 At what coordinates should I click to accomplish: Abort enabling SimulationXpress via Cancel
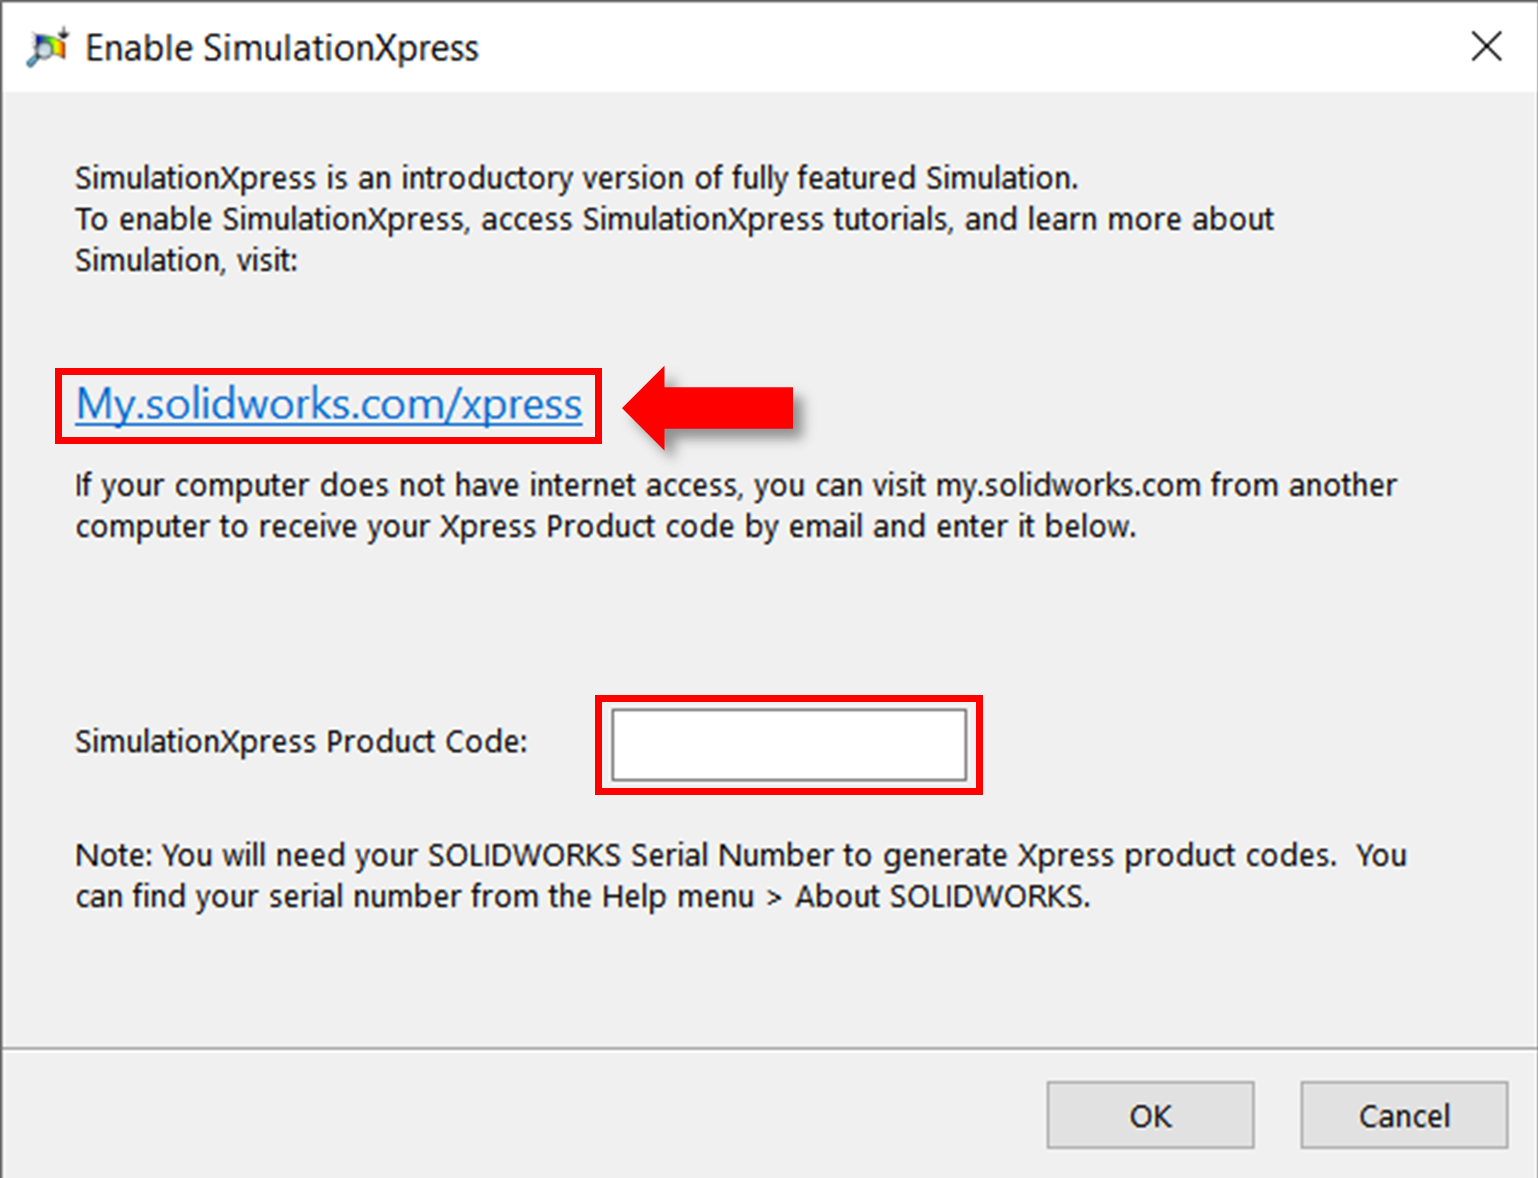(1404, 1115)
